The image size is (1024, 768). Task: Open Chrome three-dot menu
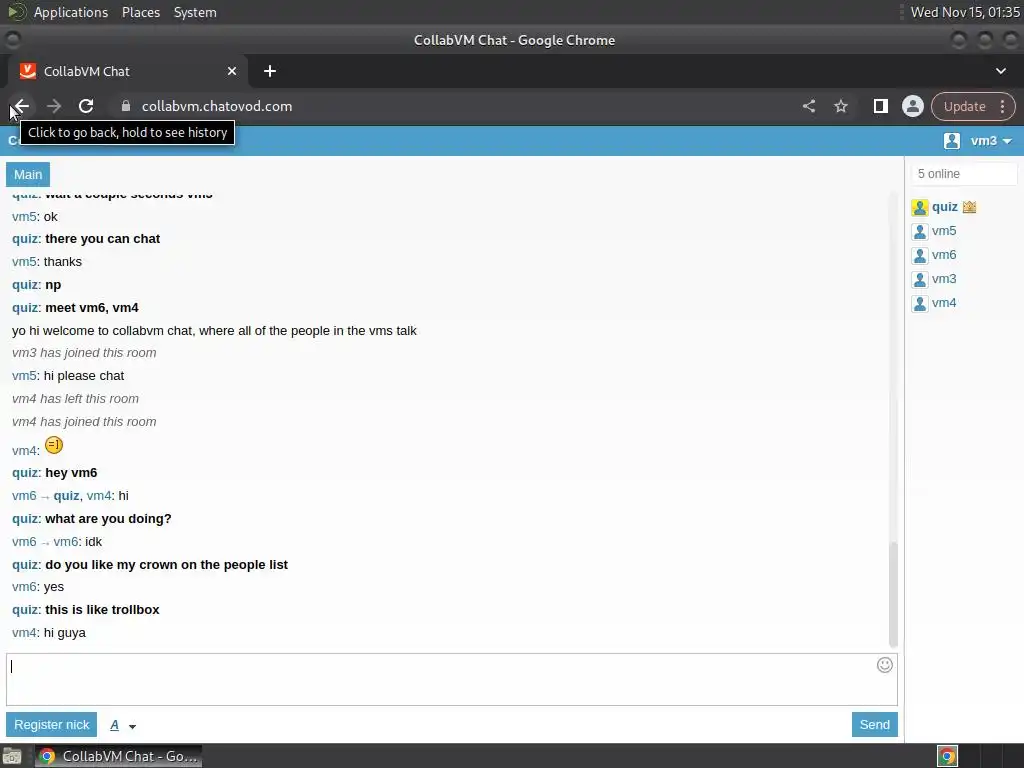coord(1002,106)
